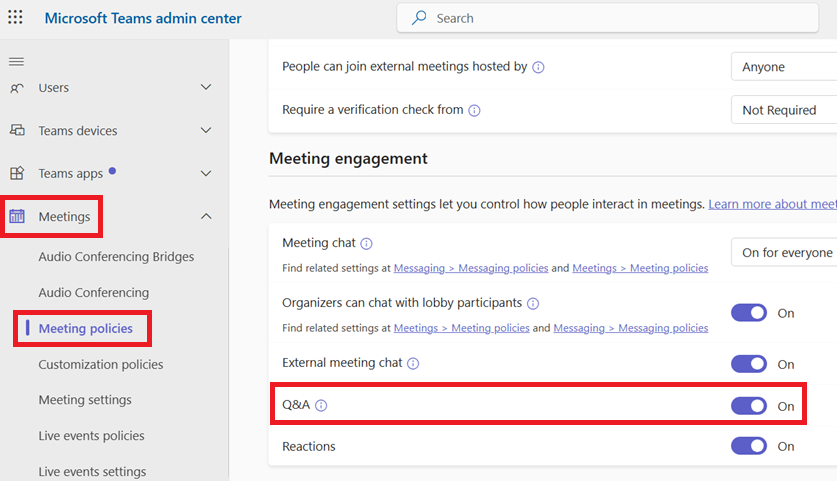Click Microsoft Teams admin center title
This screenshot has height=481, width=838.
pyautogui.click(x=143, y=18)
